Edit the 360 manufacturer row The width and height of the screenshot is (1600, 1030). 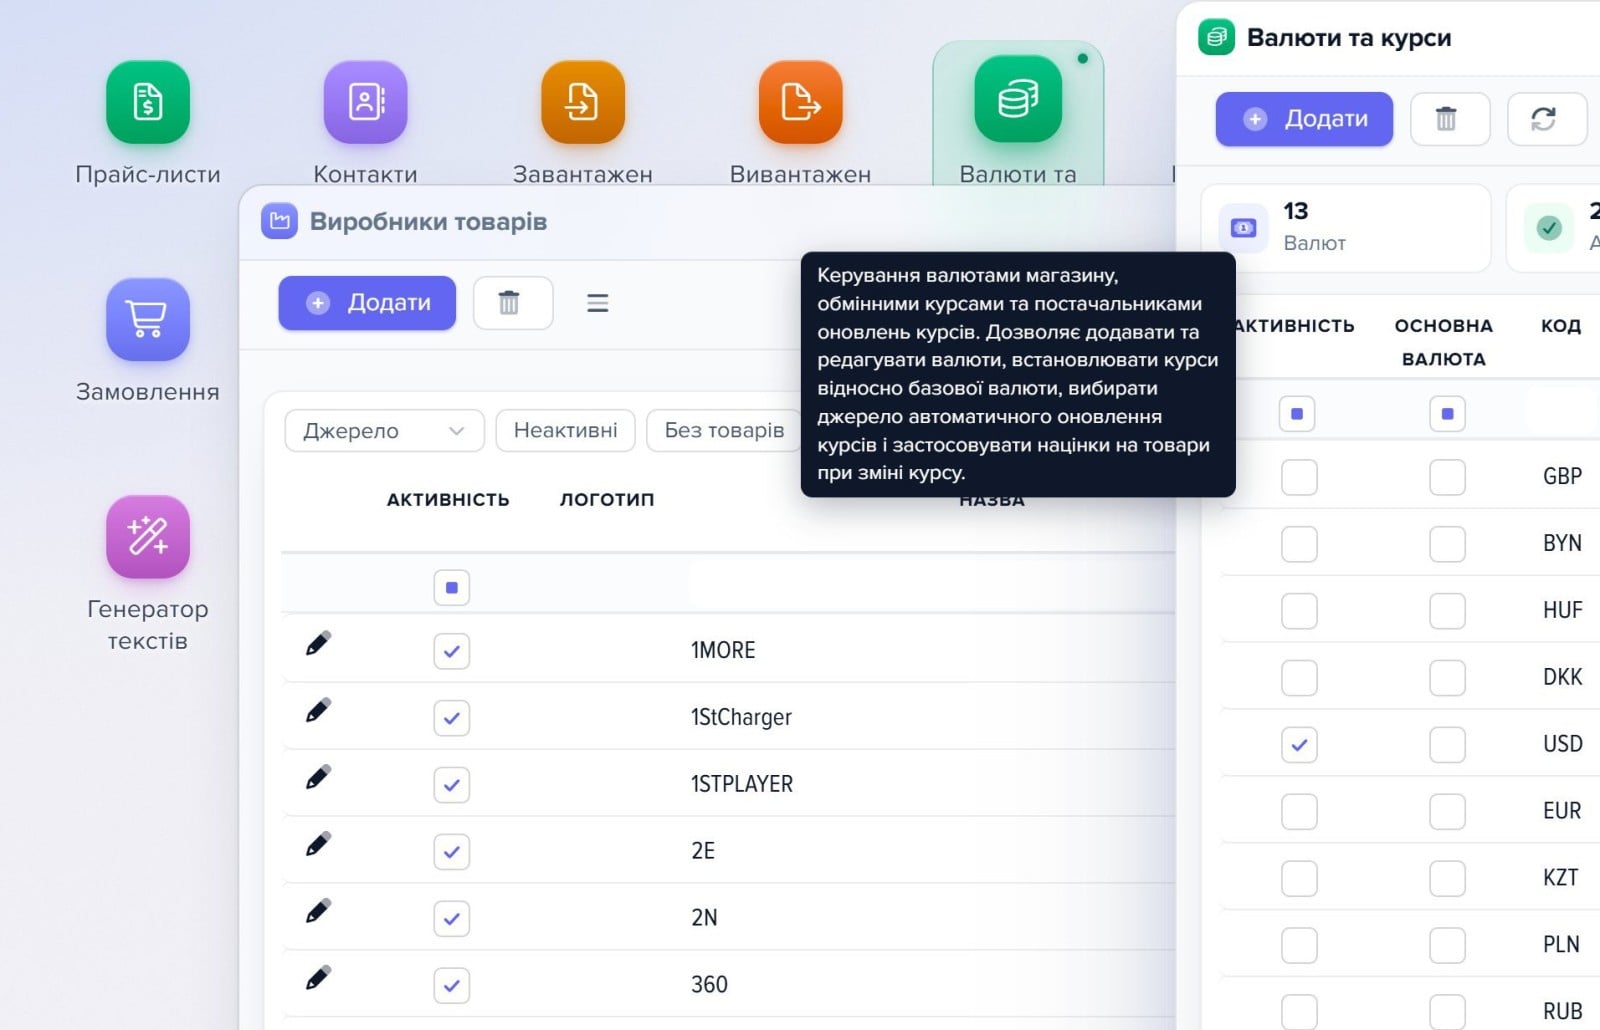pos(318,979)
